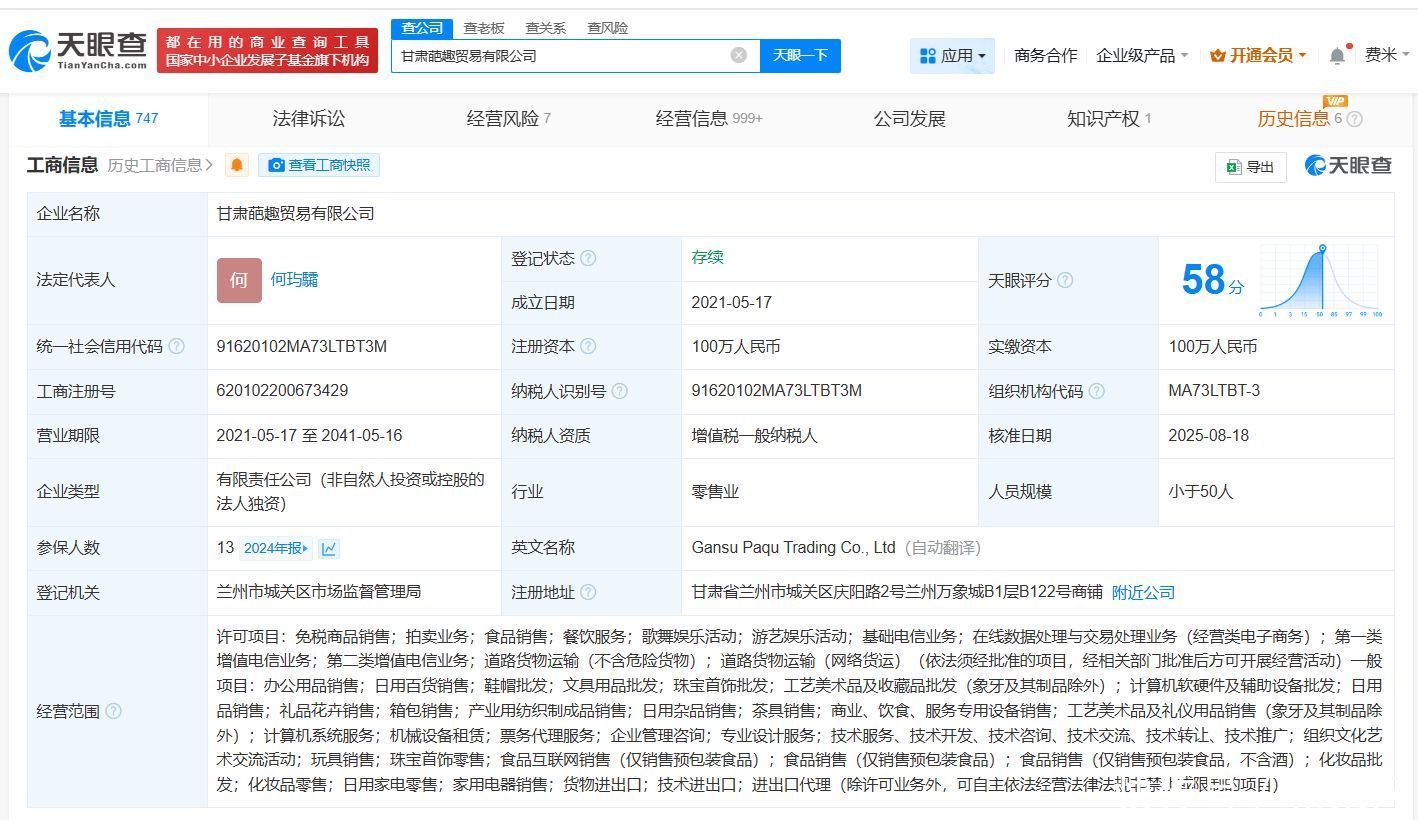Expand the 开通会员 dropdown
This screenshot has height=820, width=1418.
tap(1258, 56)
